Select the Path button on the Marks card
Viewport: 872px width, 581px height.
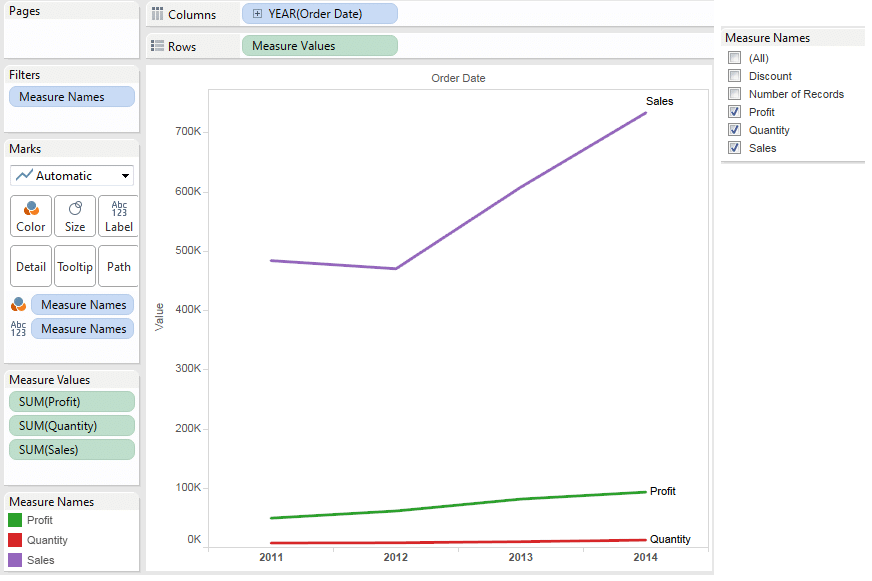pyautogui.click(x=118, y=266)
